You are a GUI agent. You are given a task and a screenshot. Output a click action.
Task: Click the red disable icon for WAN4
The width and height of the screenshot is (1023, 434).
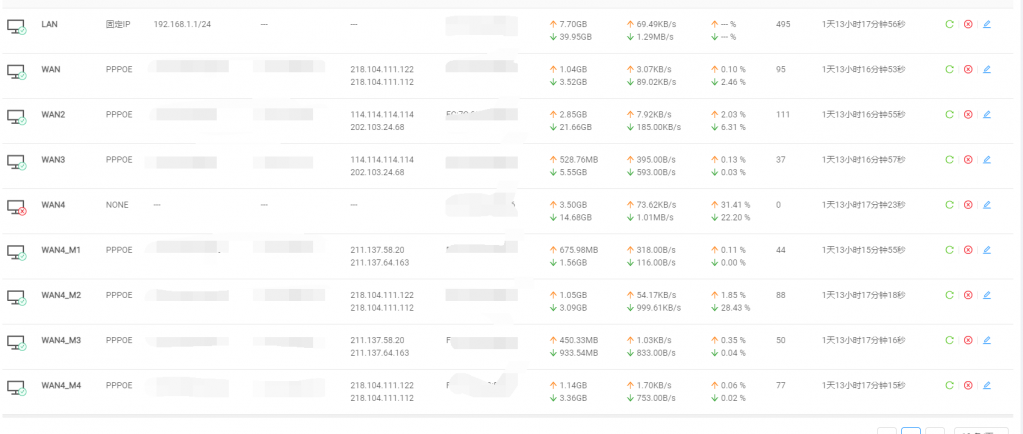[968, 204]
